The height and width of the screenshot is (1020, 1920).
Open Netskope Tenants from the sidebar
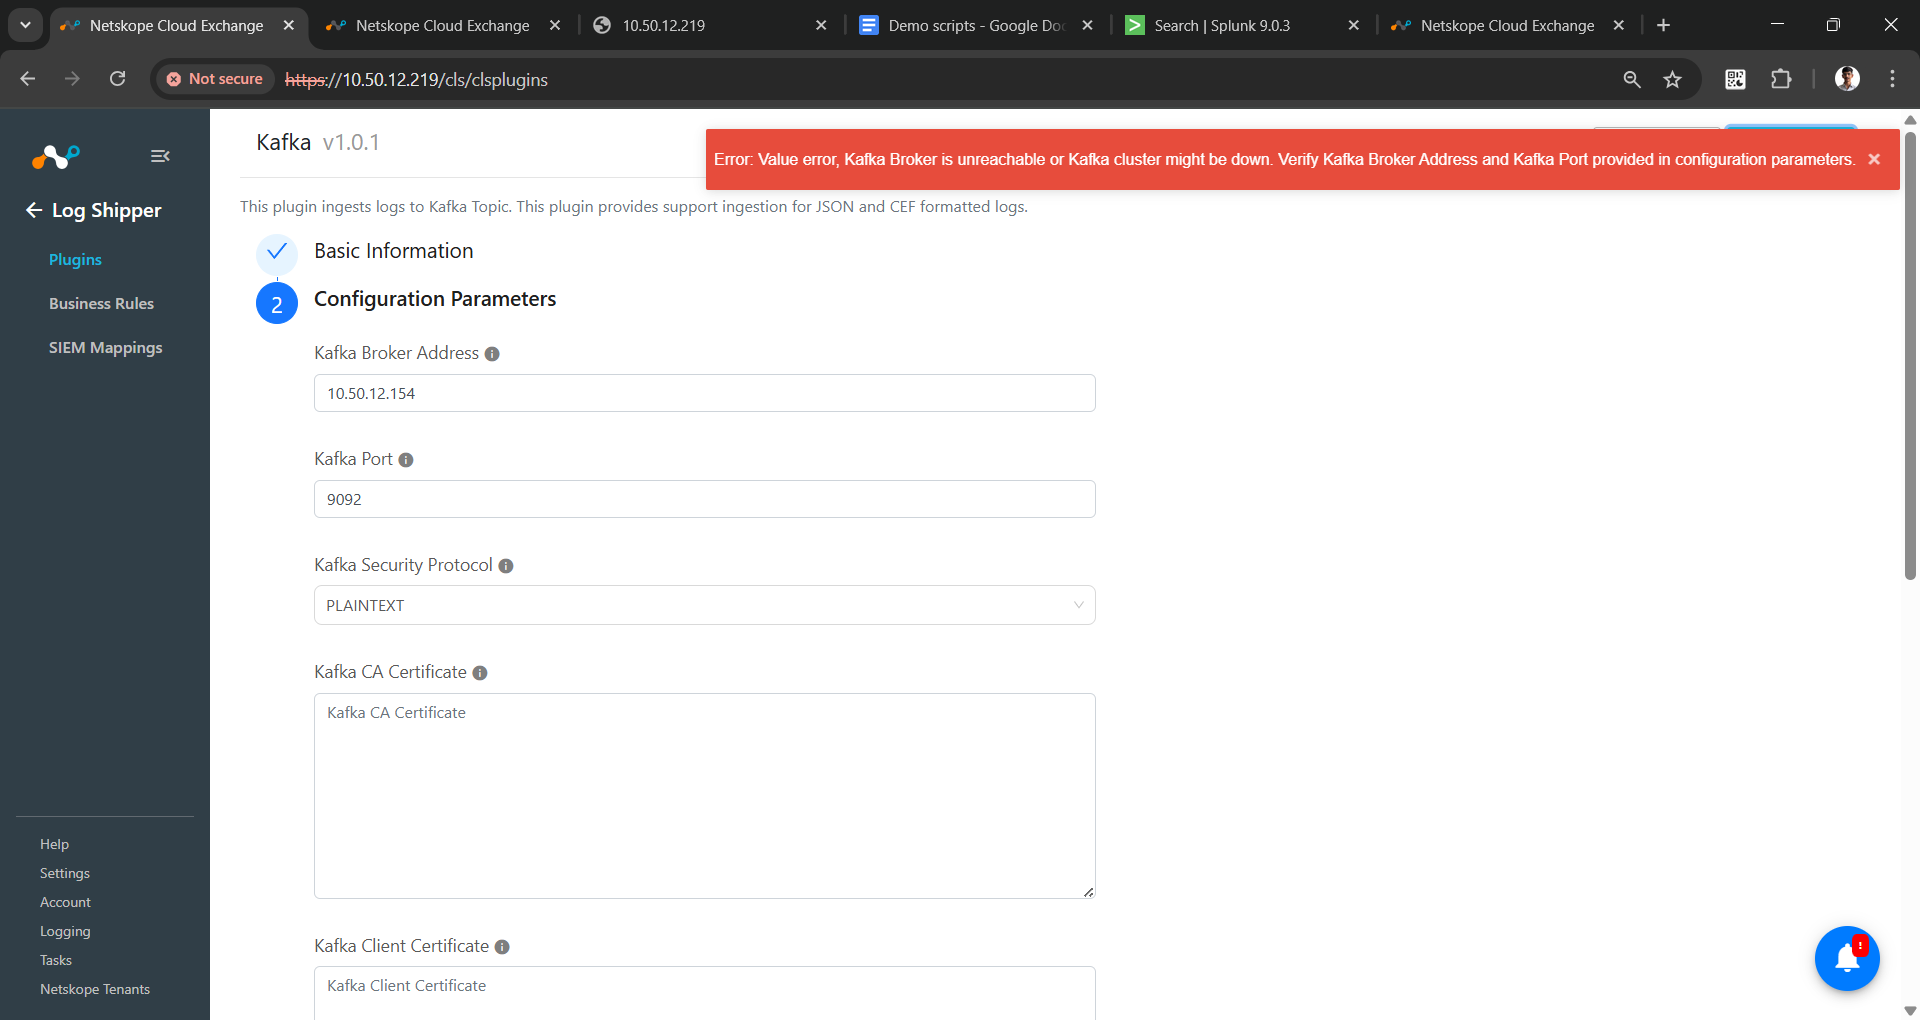click(95, 990)
